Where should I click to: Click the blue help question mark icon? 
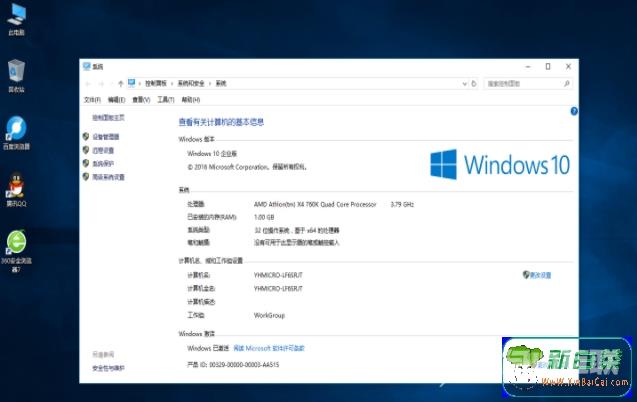point(574,111)
